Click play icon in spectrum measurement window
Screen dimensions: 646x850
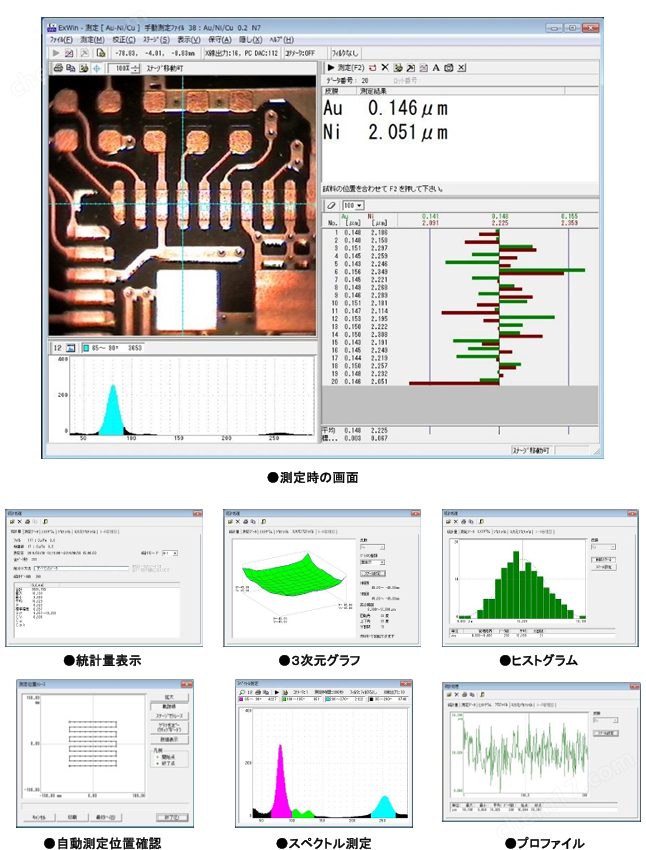pyautogui.click(x=277, y=692)
